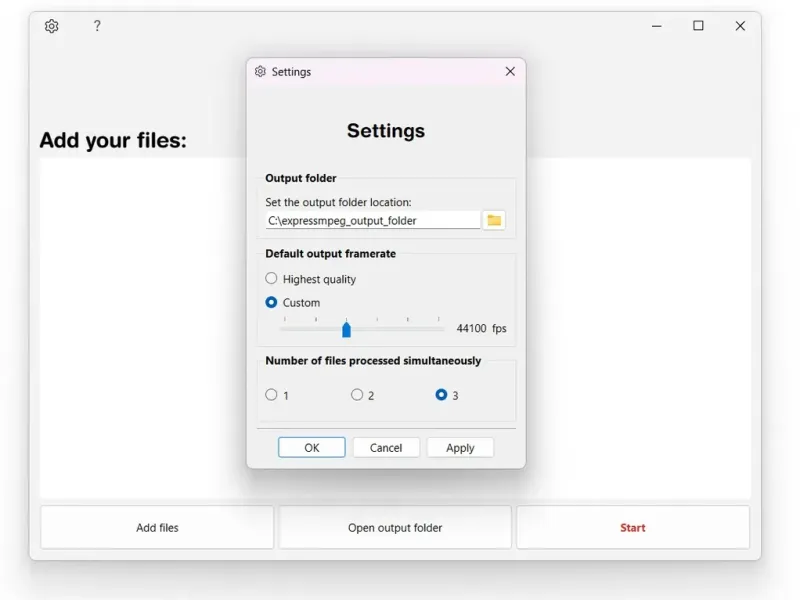Image resolution: width=800 pixels, height=600 pixels.
Task: Click Open output folder button
Action: coord(395,528)
